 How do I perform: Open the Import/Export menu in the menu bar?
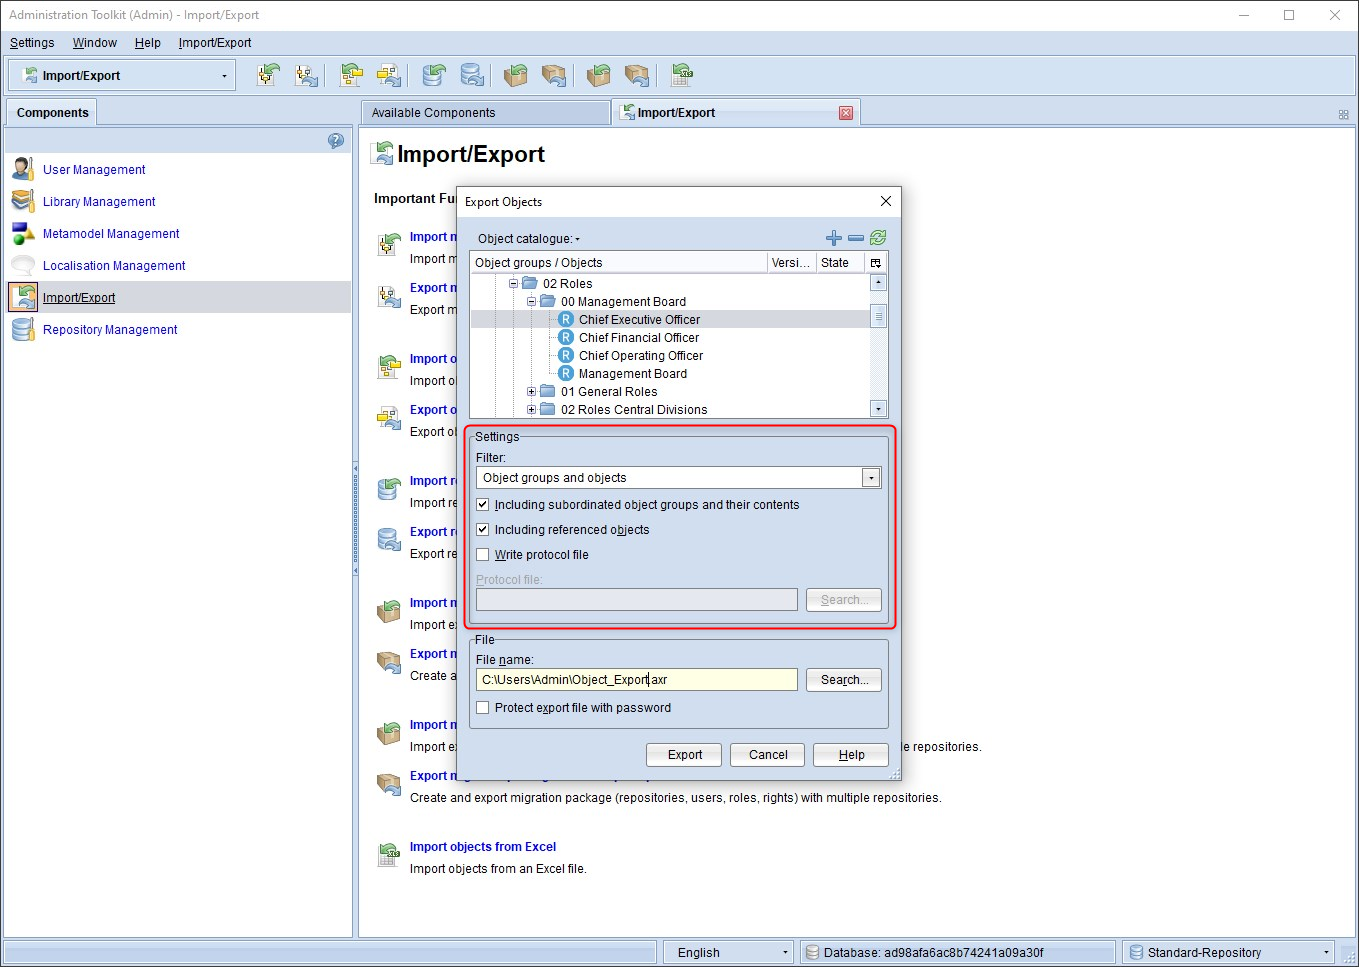[215, 43]
